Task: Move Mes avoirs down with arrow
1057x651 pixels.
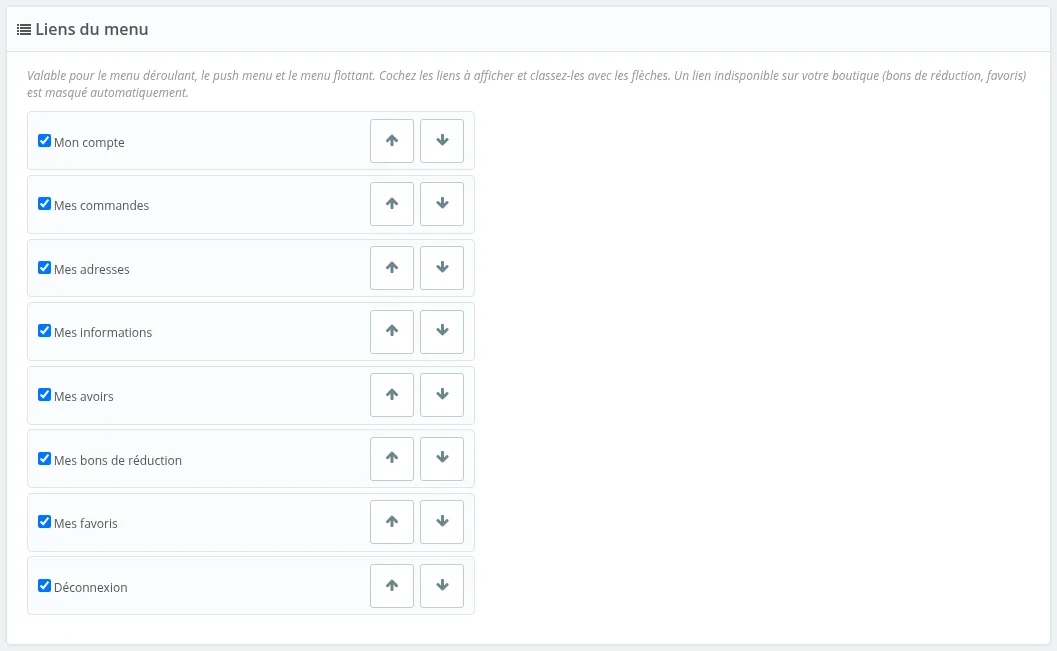Action: click(x=442, y=395)
